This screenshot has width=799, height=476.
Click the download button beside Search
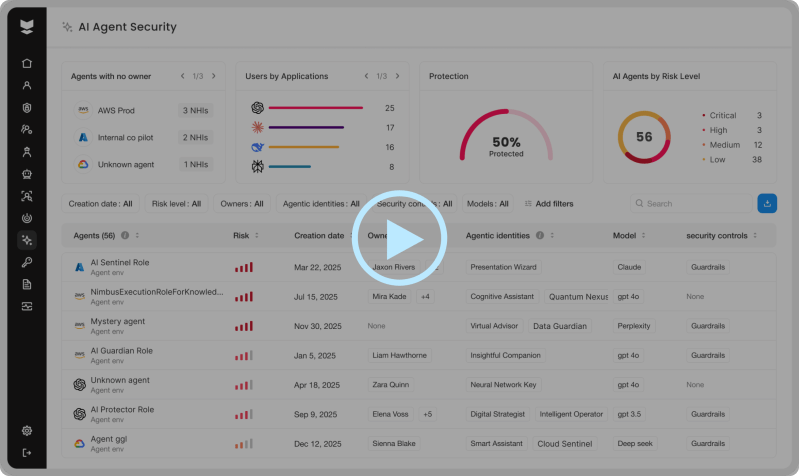pyautogui.click(x=767, y=203)
